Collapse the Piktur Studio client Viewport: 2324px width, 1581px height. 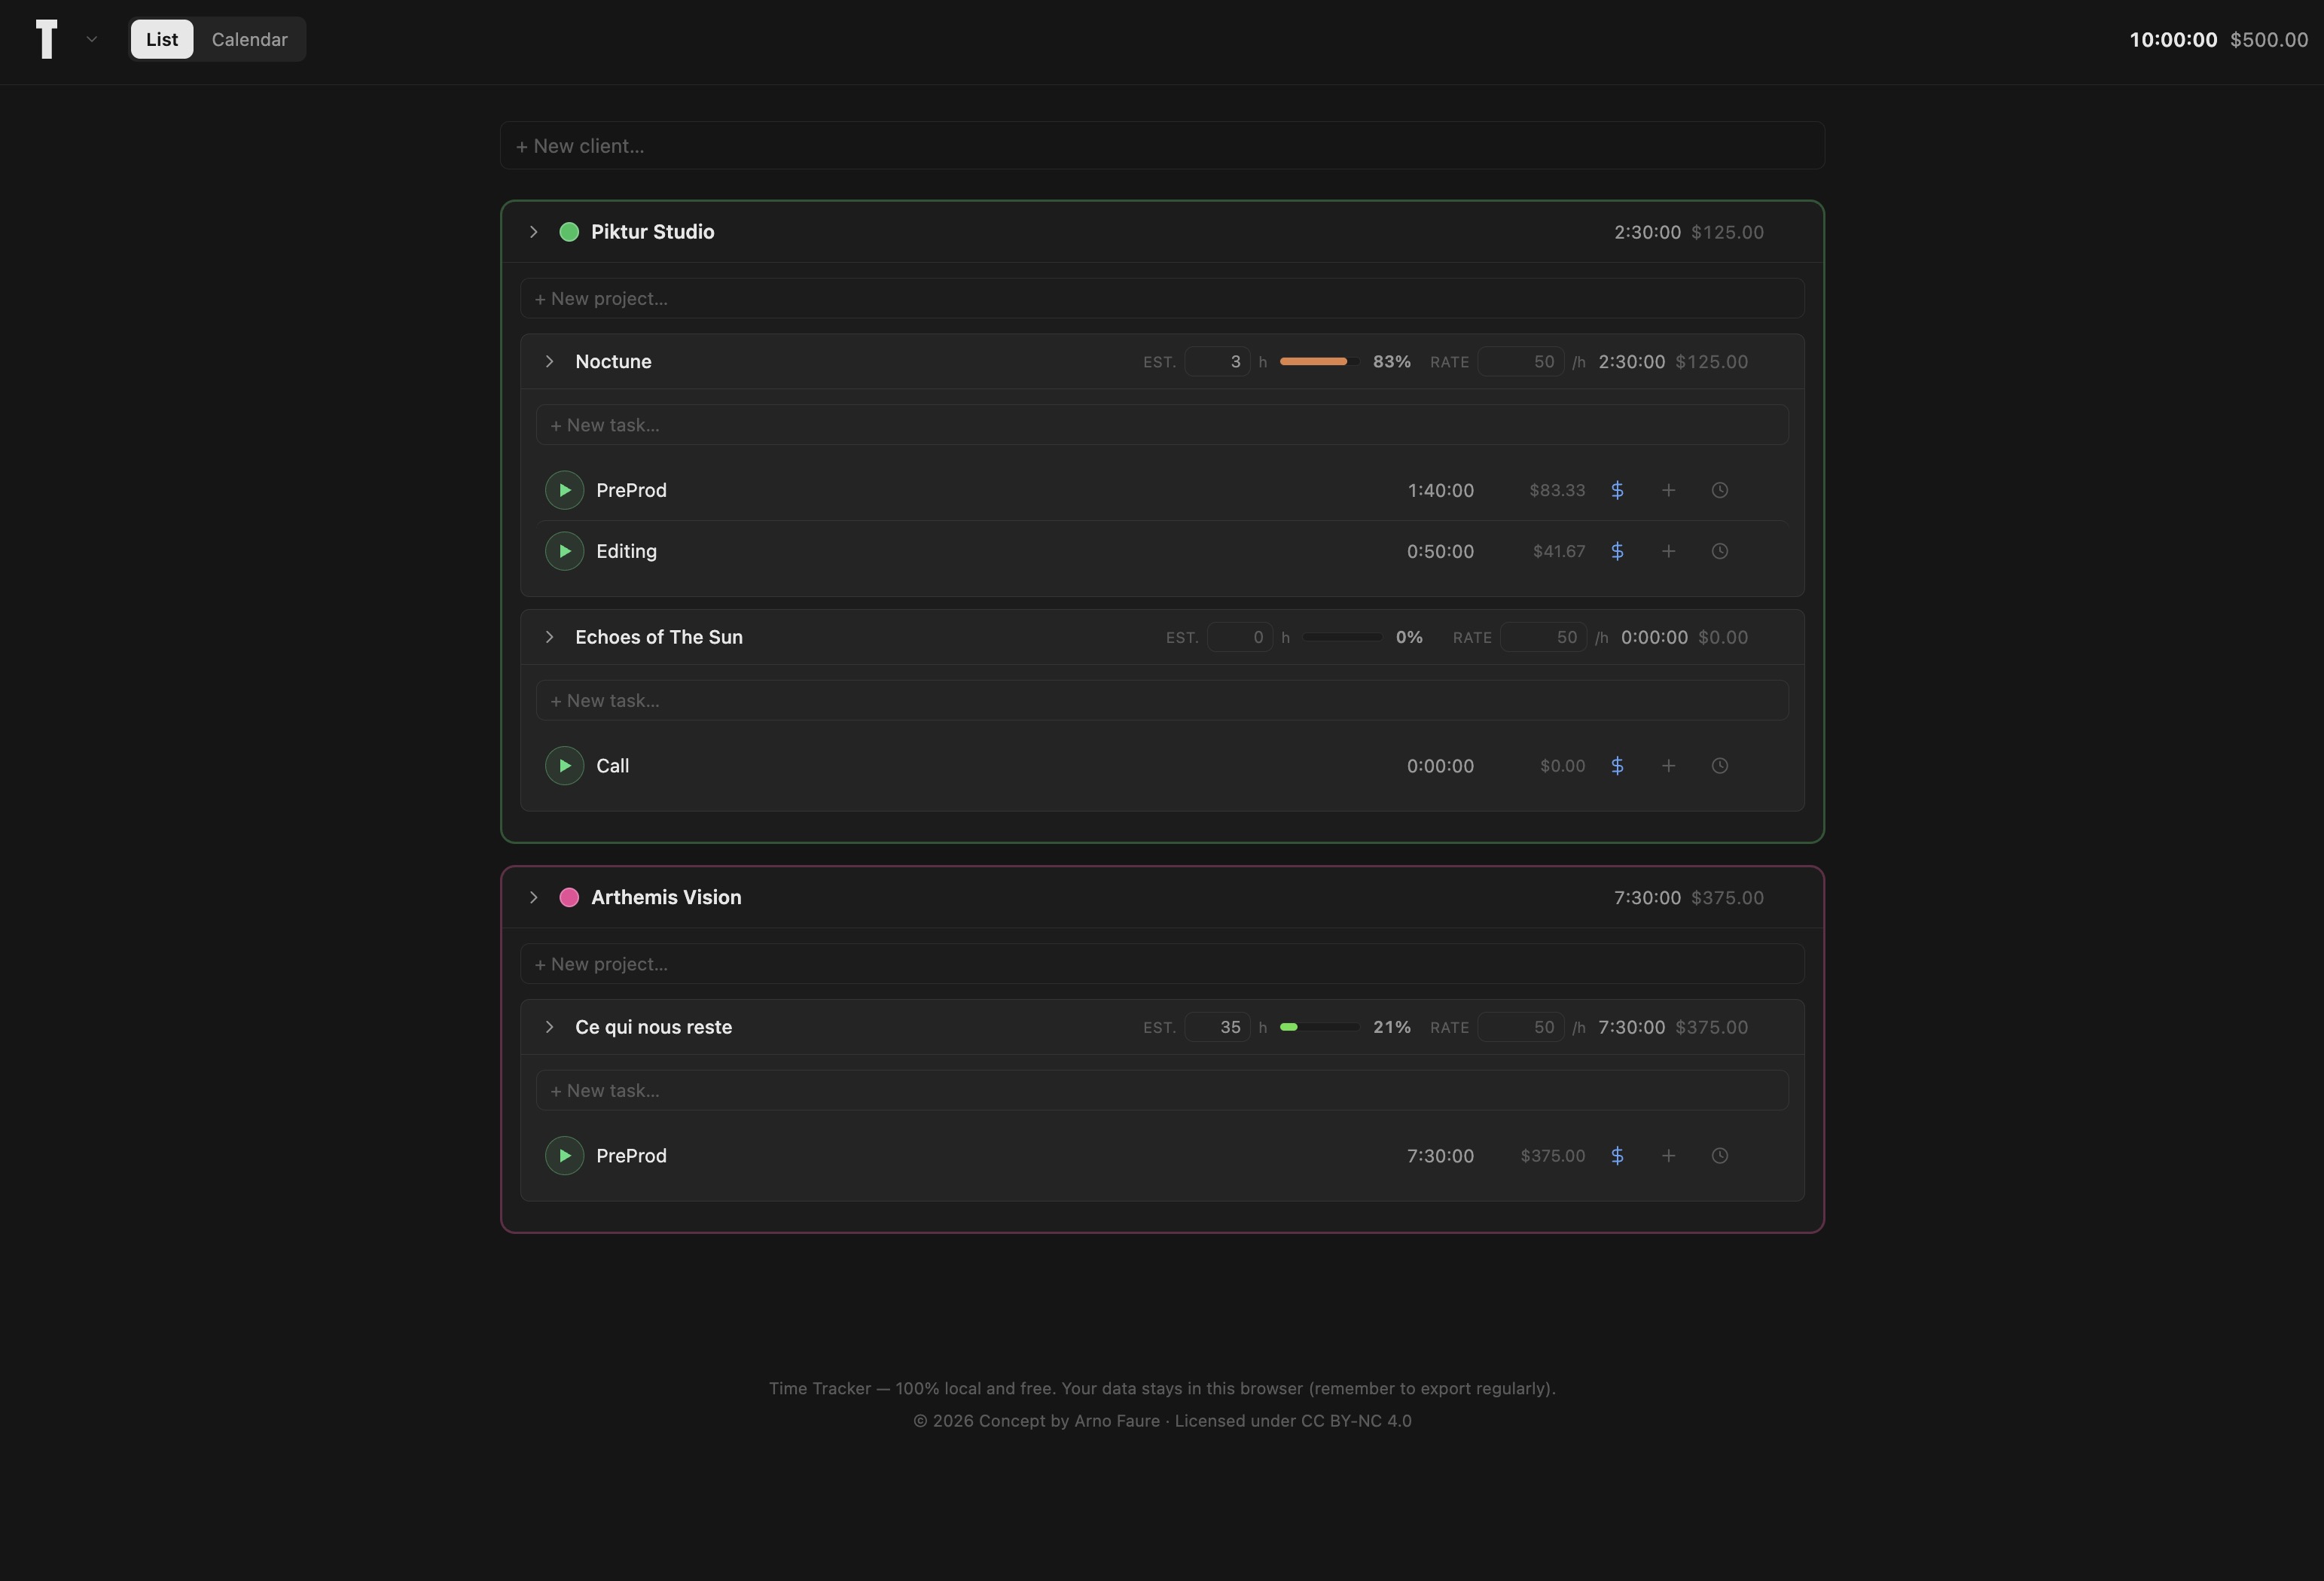[533, 232]
